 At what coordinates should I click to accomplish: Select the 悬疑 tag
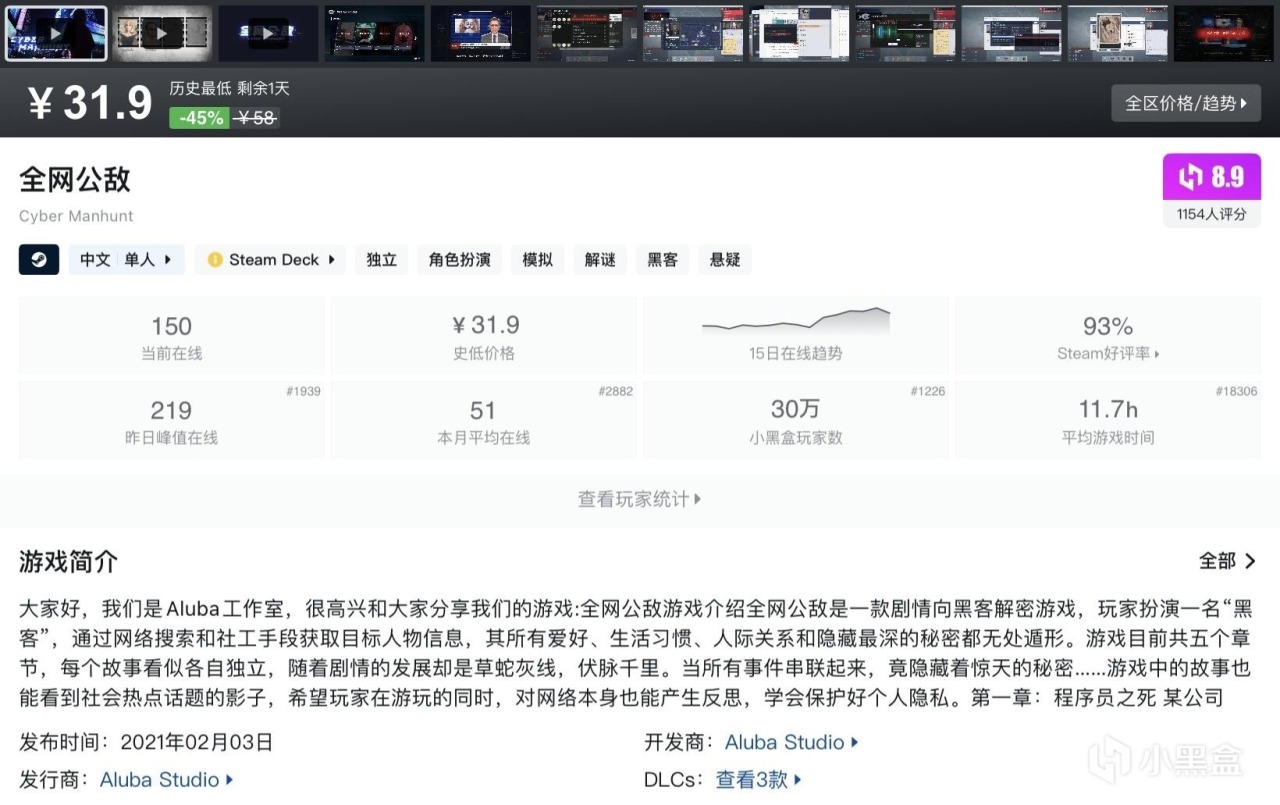click(725, 260)
